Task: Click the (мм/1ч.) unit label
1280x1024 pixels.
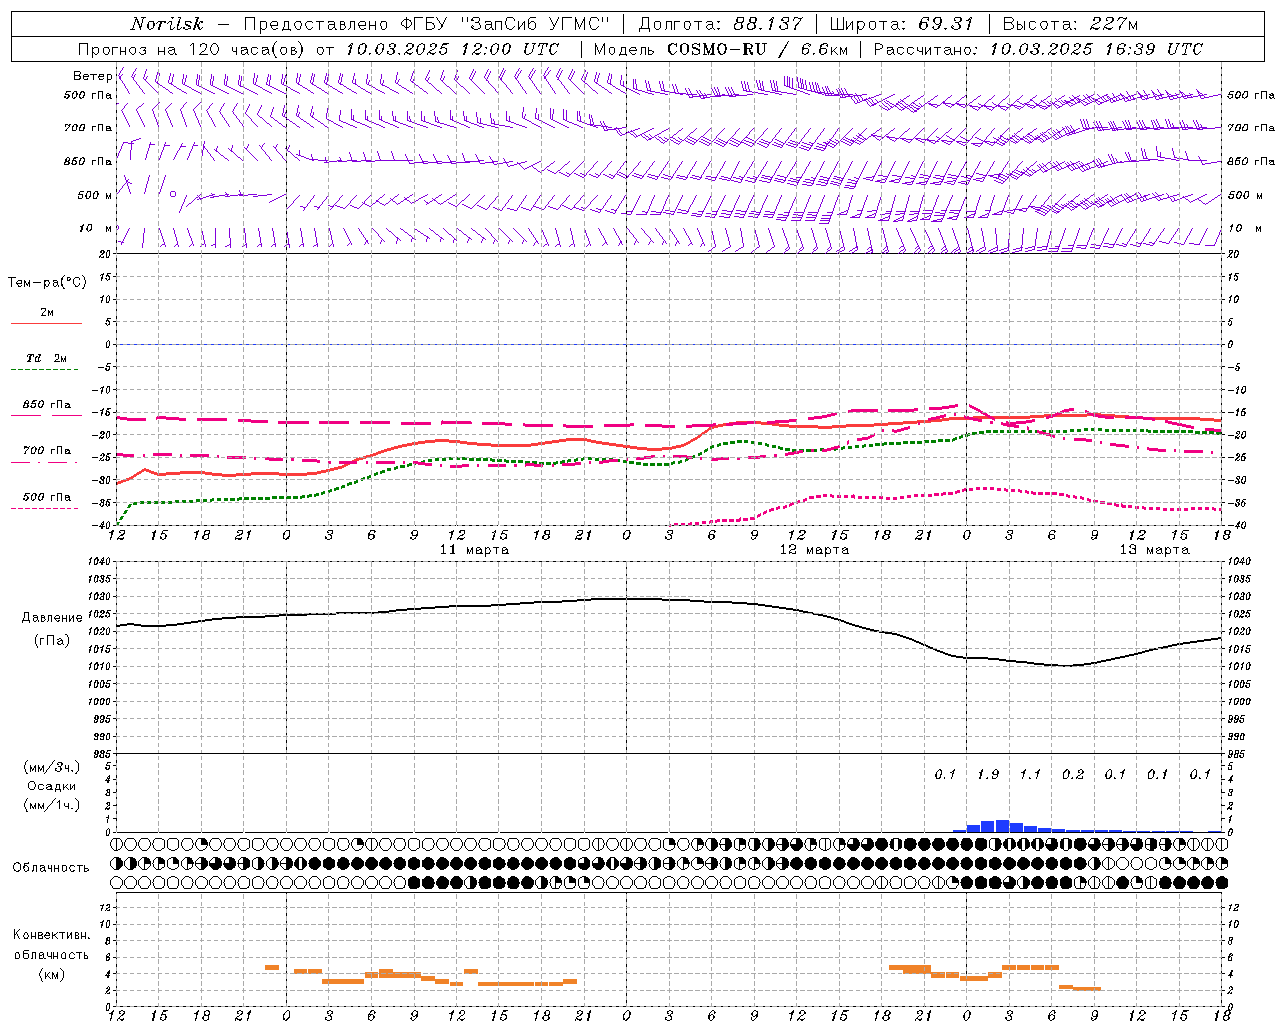Action: [x=52, y=805]
